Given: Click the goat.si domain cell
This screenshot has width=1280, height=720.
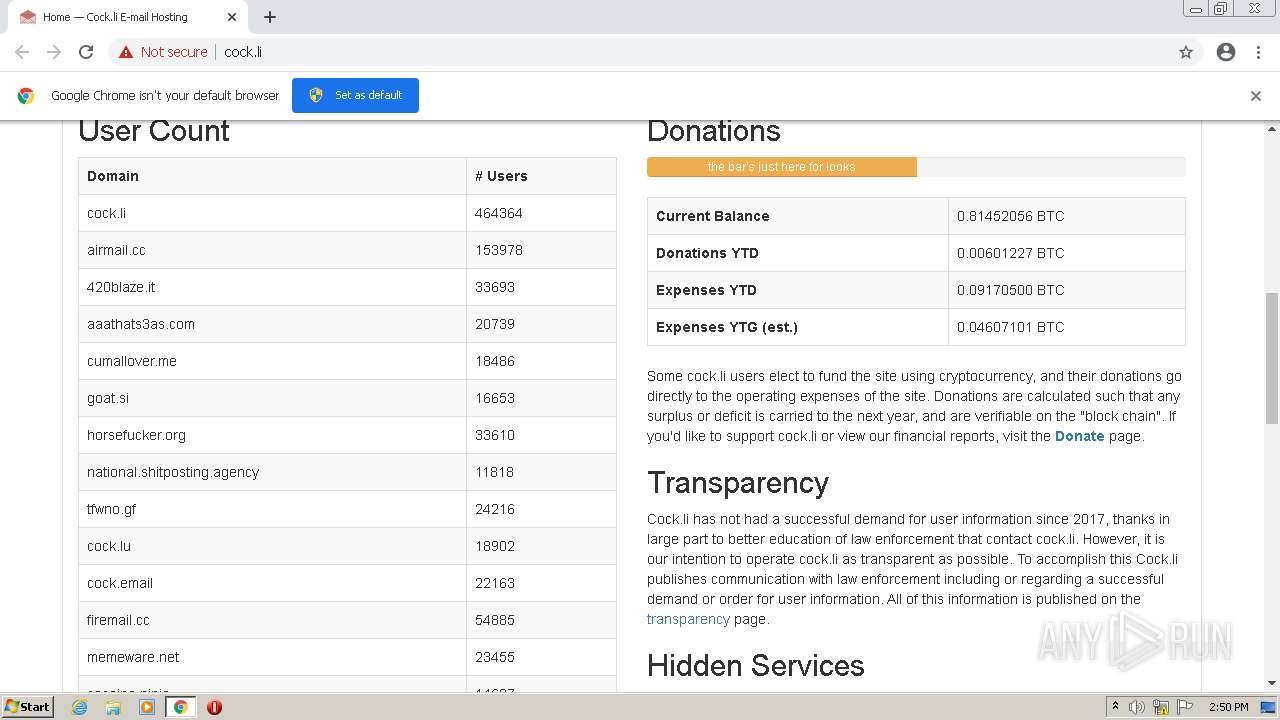Looking at the screenshot, I should click(272, 398).
